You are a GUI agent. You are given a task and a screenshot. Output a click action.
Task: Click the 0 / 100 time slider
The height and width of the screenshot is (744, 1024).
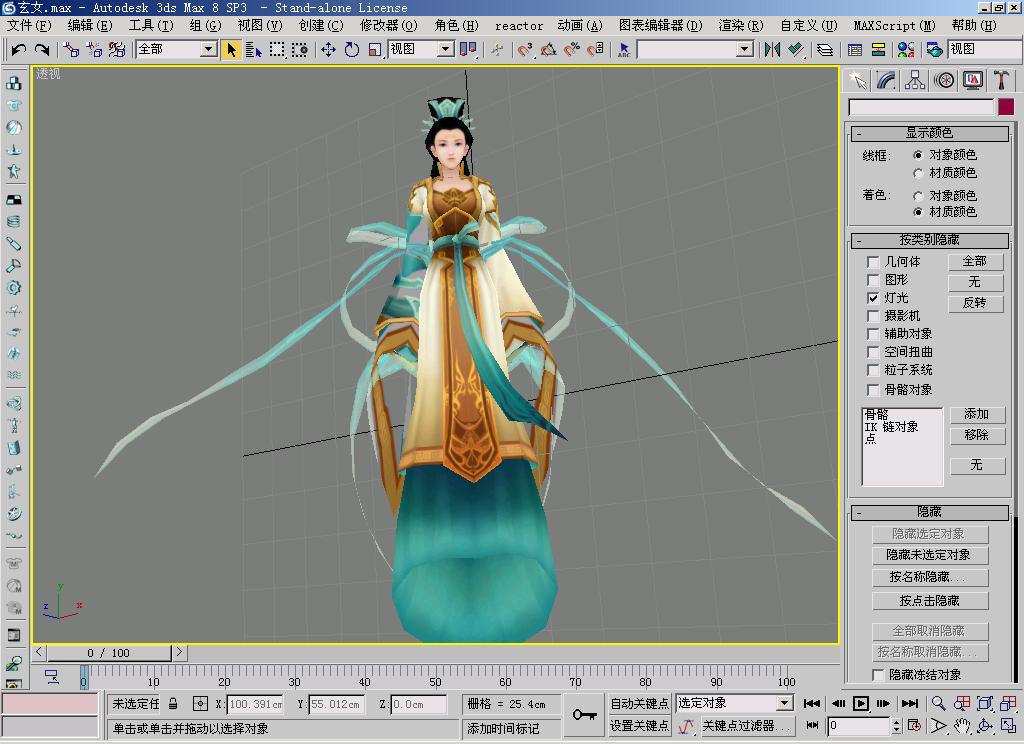point(109,652)
